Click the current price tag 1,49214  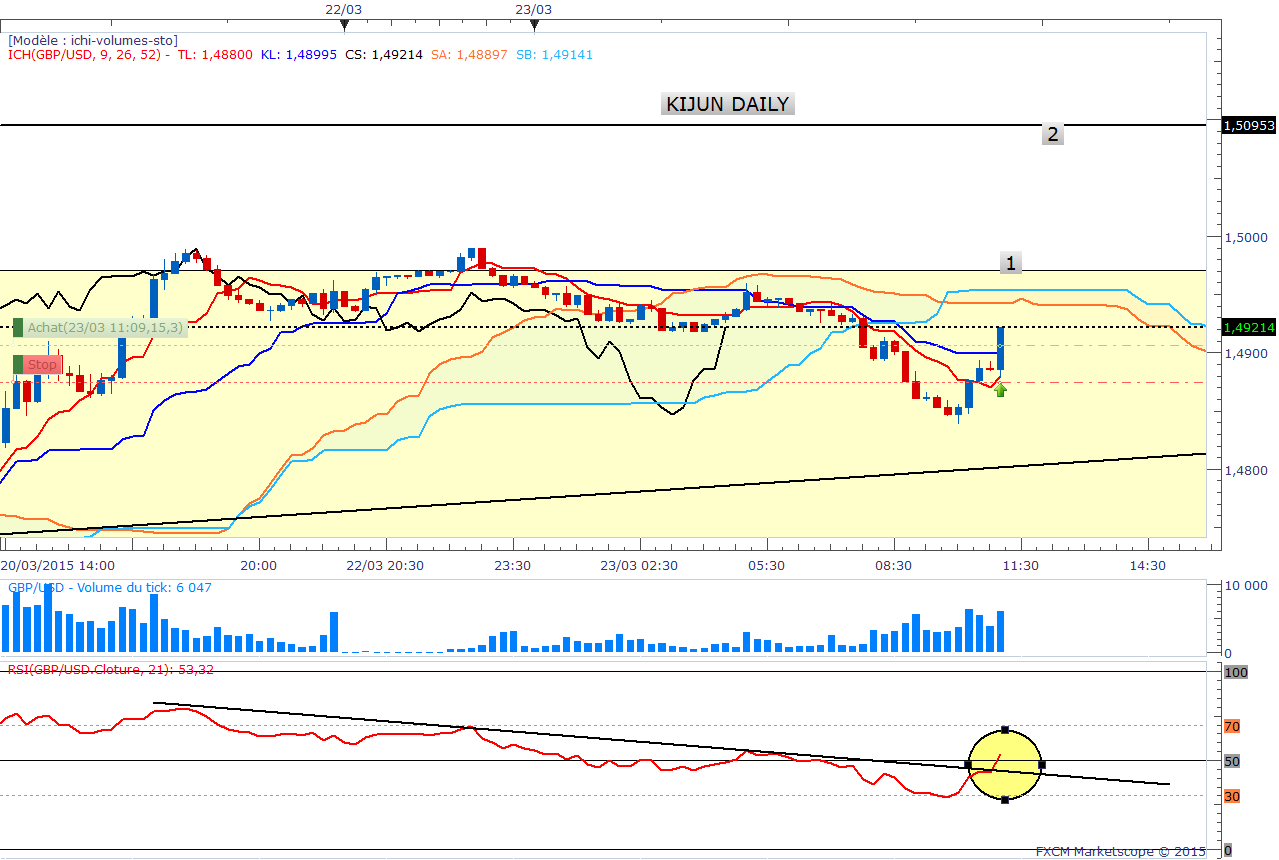(x=1249, y=326)
